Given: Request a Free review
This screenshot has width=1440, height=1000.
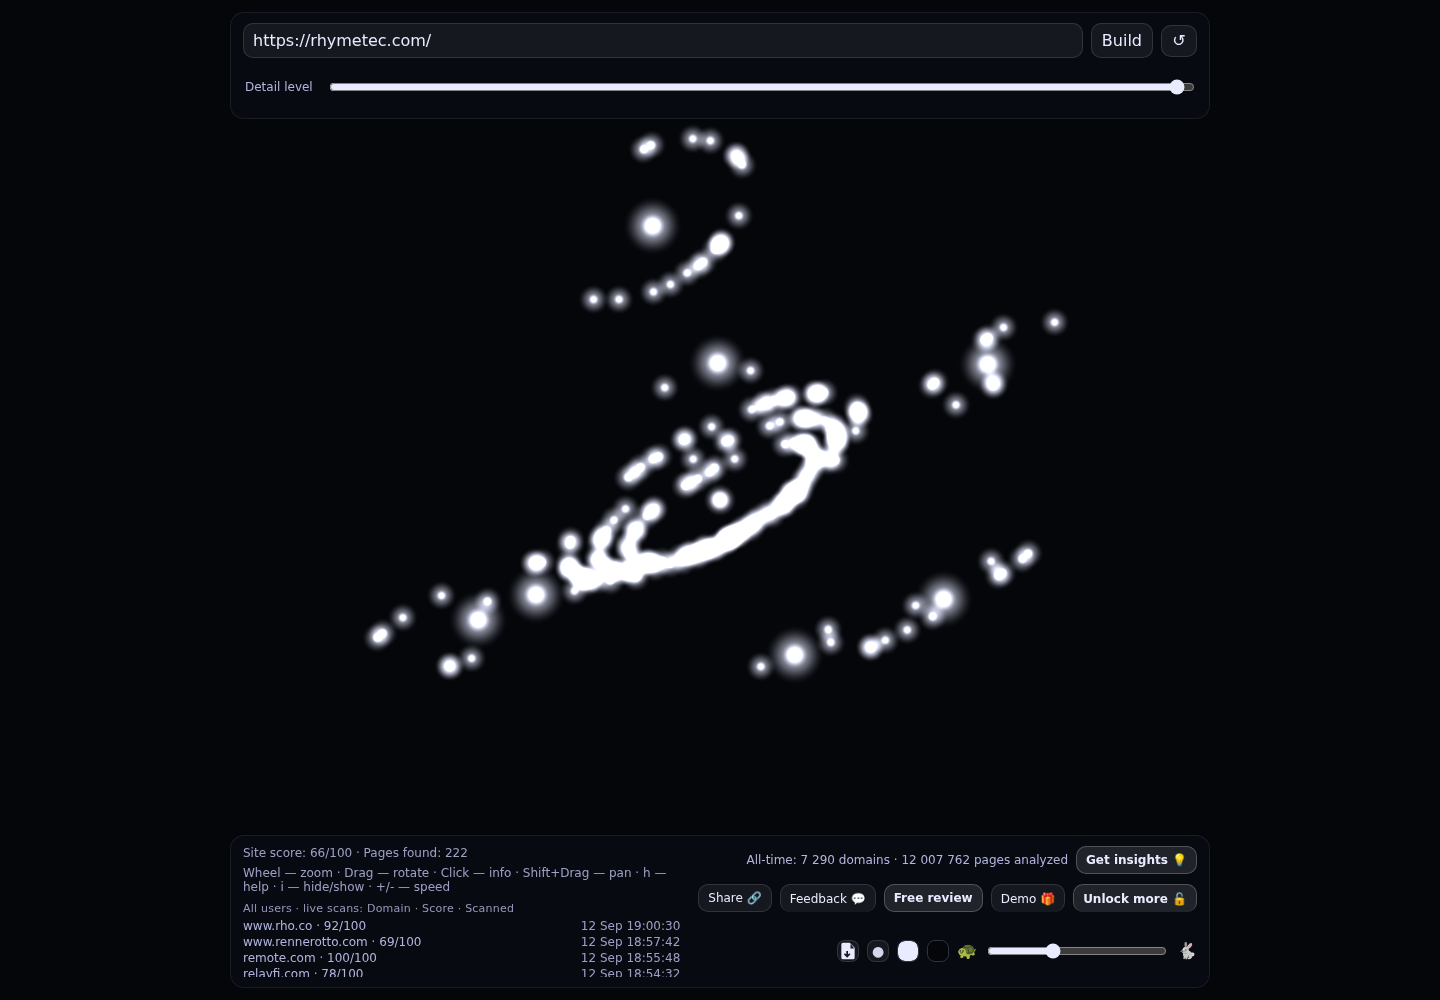Looking at the screenshot, I should tap(933, 898).
